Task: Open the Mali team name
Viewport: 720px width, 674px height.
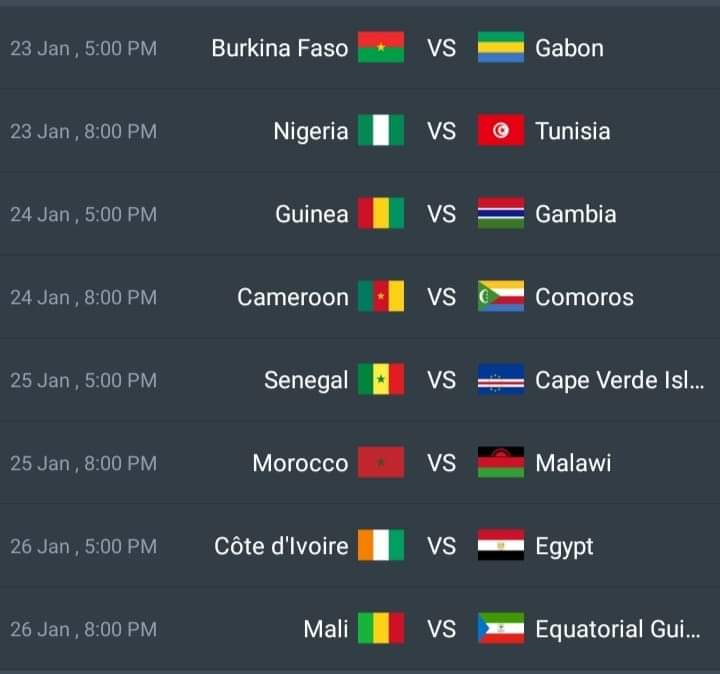Action: point(326,629)
